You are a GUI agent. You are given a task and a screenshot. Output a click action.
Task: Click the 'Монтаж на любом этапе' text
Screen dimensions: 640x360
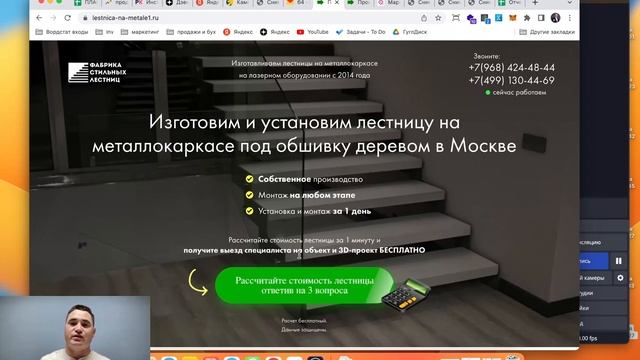click(307, 195)
